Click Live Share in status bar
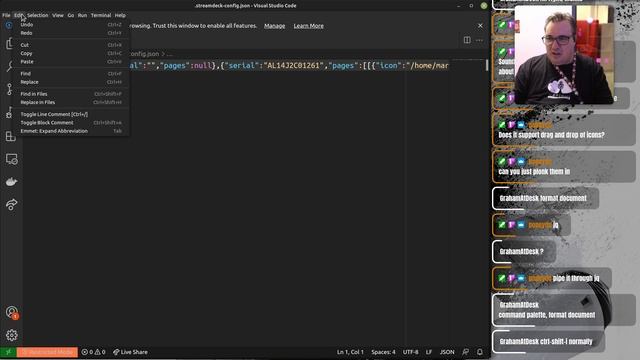Image resolution: width=640 pixels, height=360 pixels. tap(130, 352)
